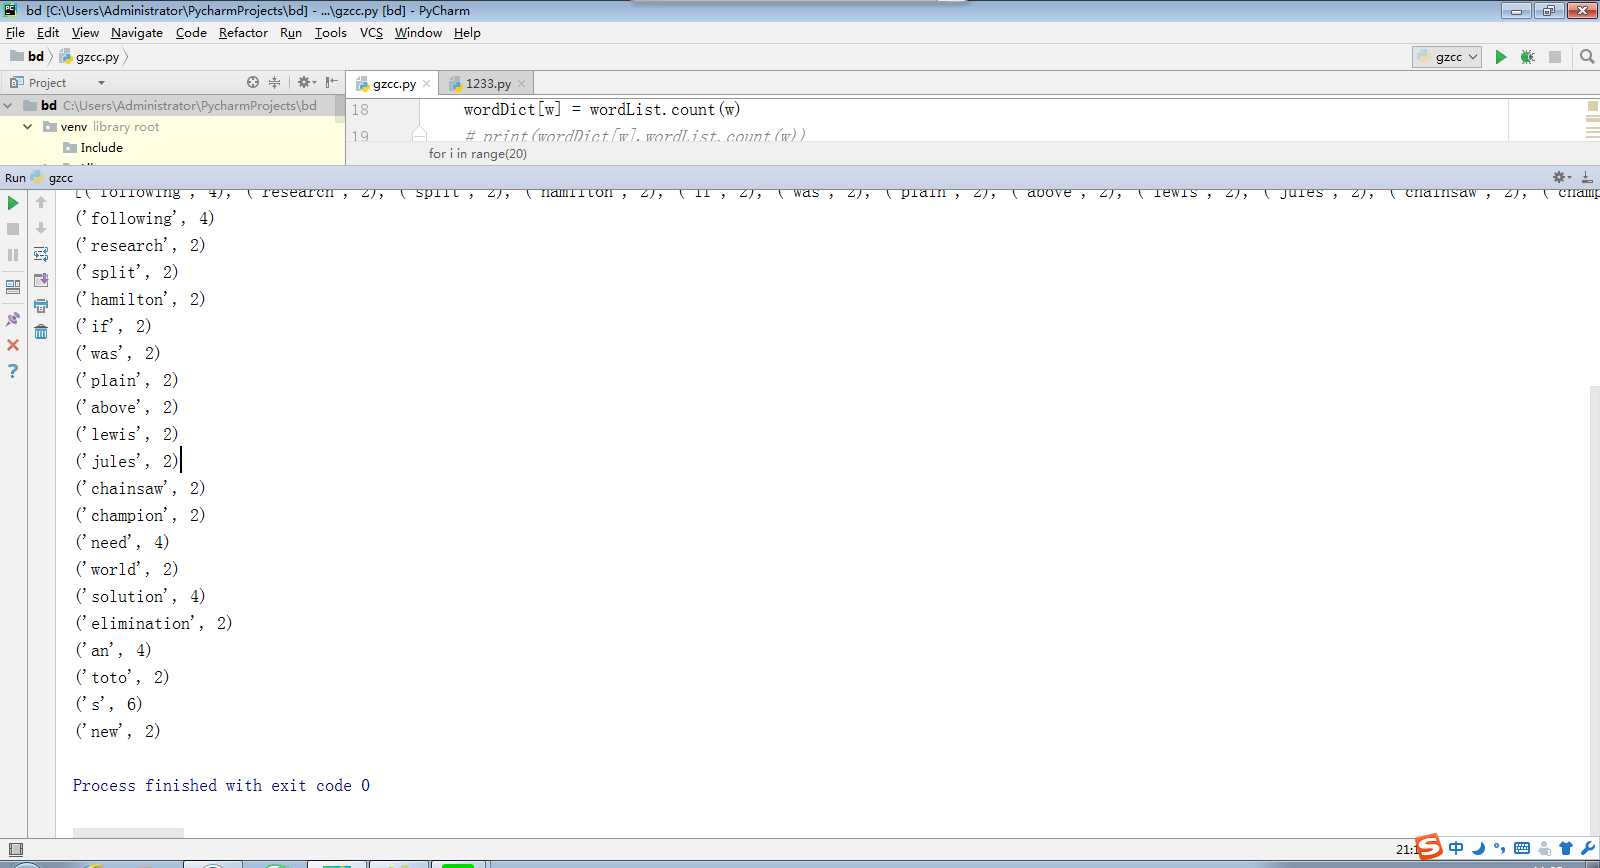The image size is (1600, 868).
Task: Click the Run panel stop square
Action: [x=13, y=229]
